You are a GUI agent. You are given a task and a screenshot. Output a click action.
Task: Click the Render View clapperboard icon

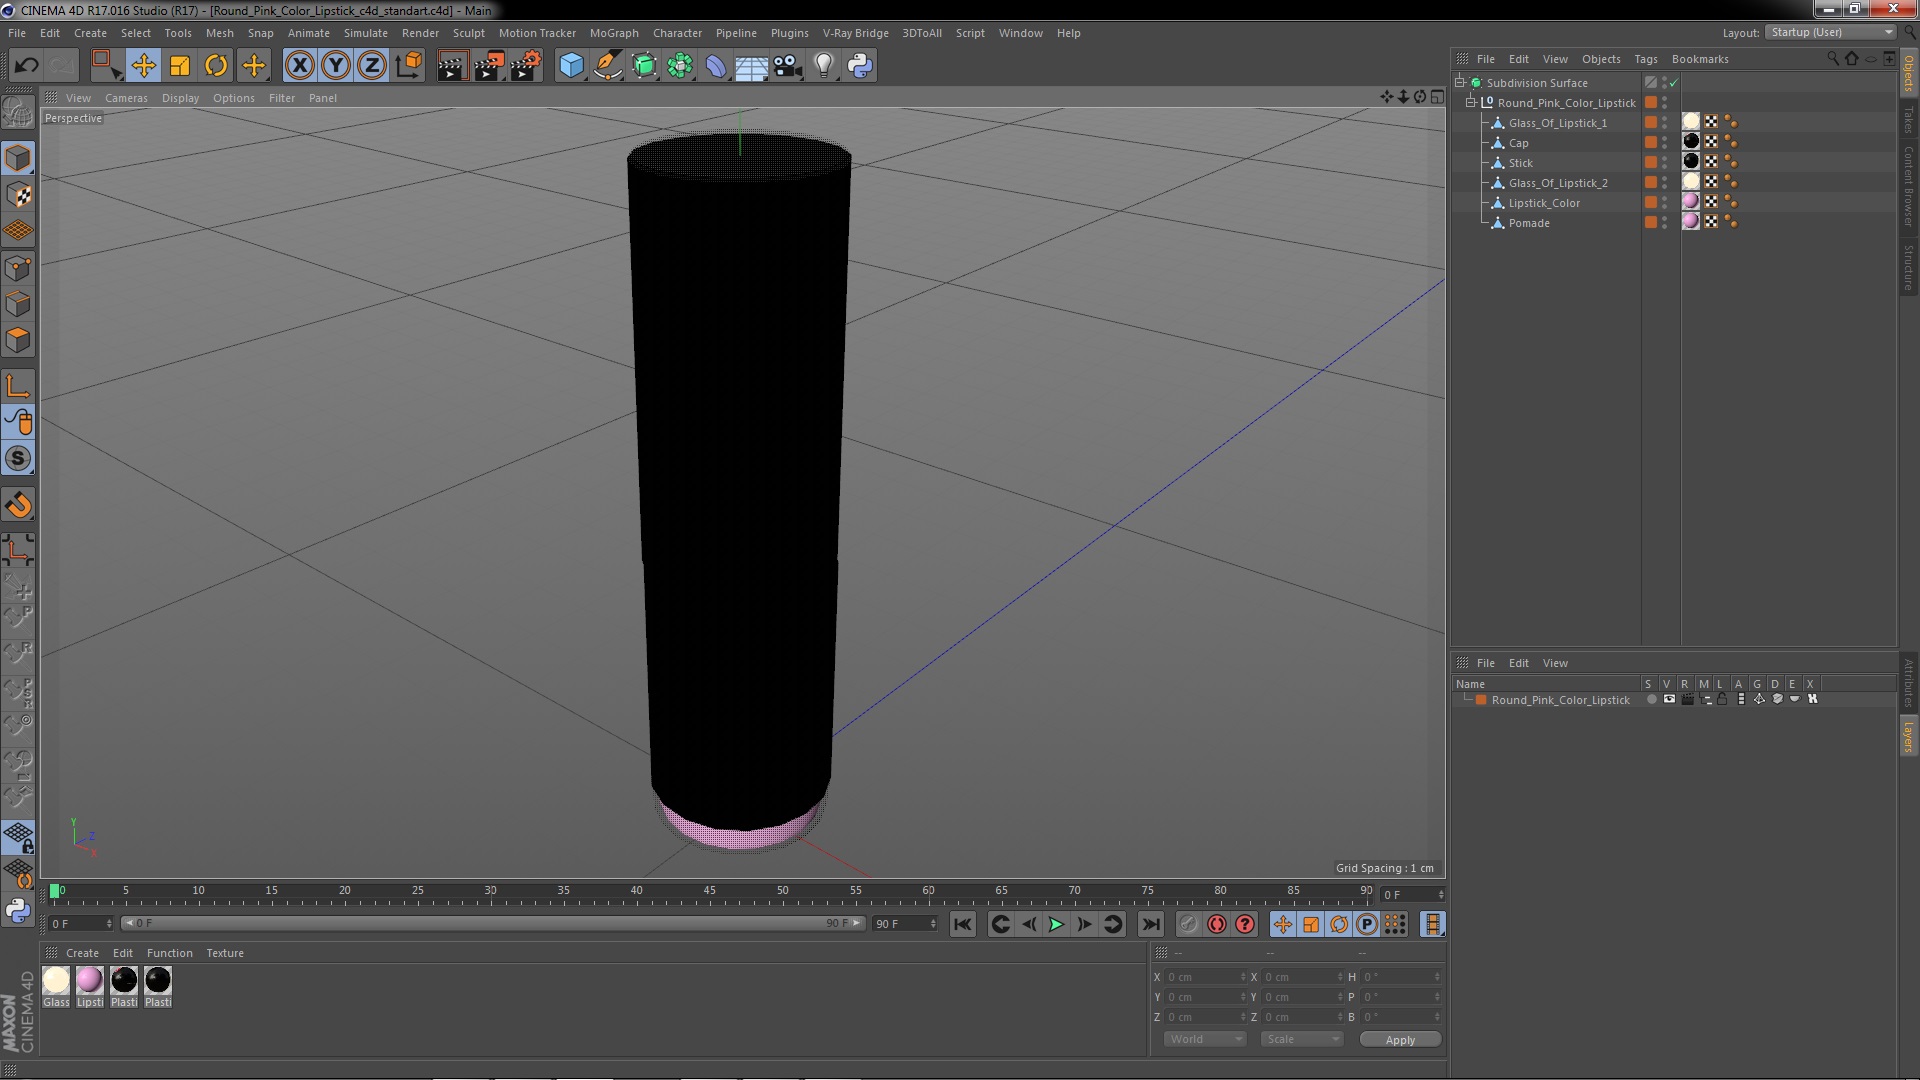click(451, 66)
